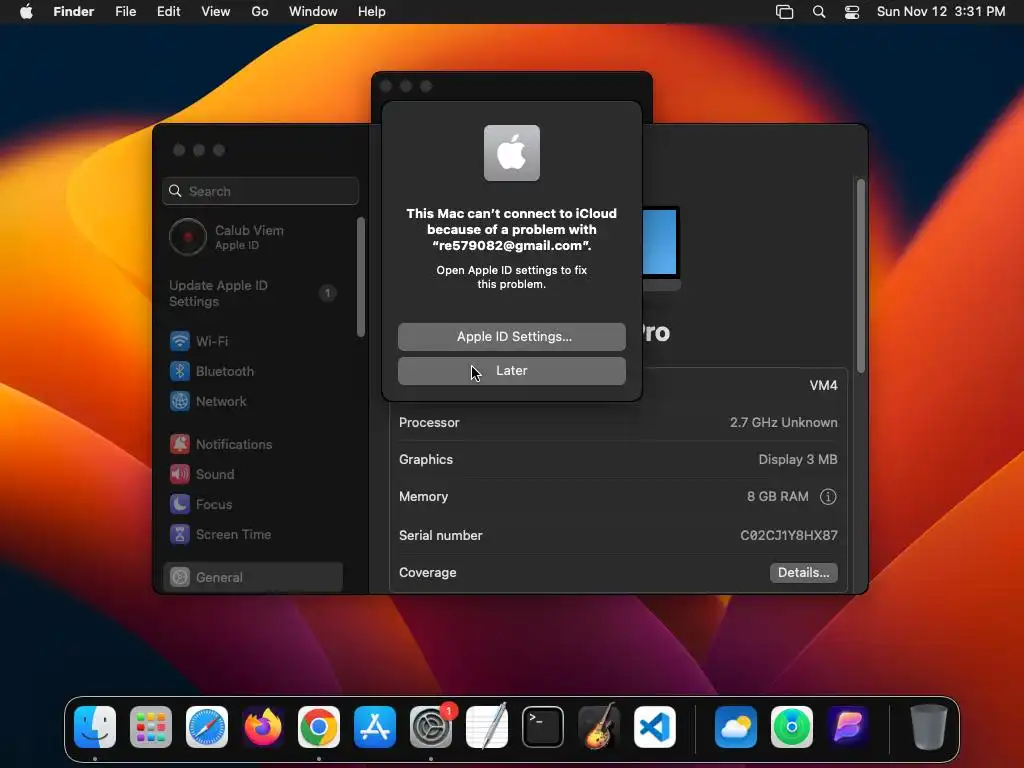Launch Safari from the Dock
1024x768 pixels.
[x=207, y=727]
